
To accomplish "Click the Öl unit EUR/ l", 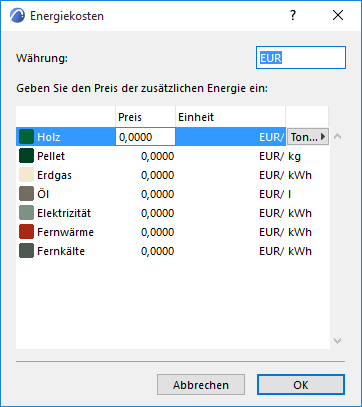I will coord(275,194).
